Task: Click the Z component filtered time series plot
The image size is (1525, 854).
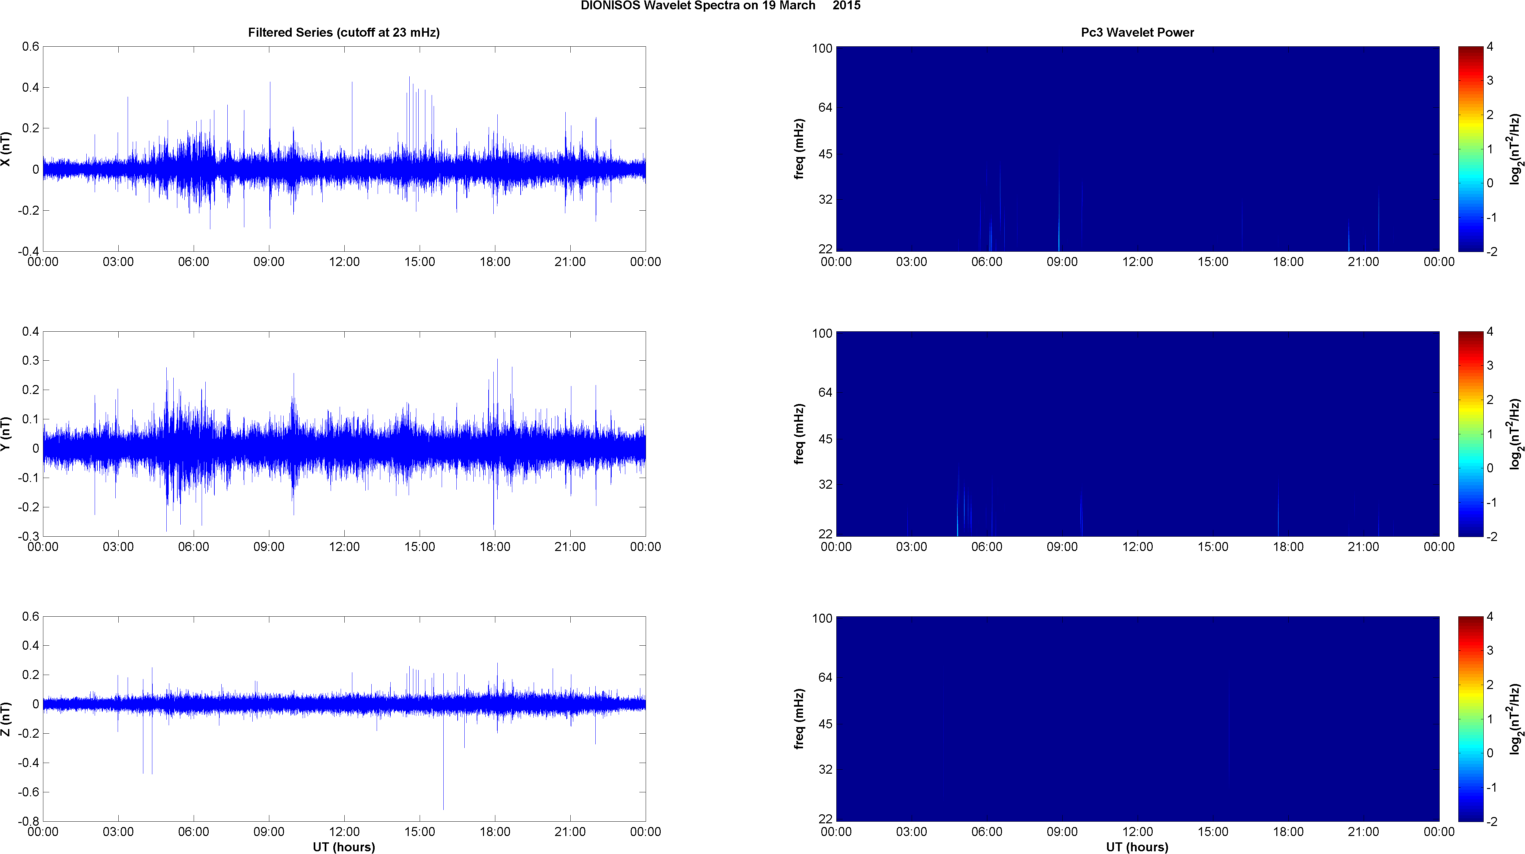Action: point(344,719)
